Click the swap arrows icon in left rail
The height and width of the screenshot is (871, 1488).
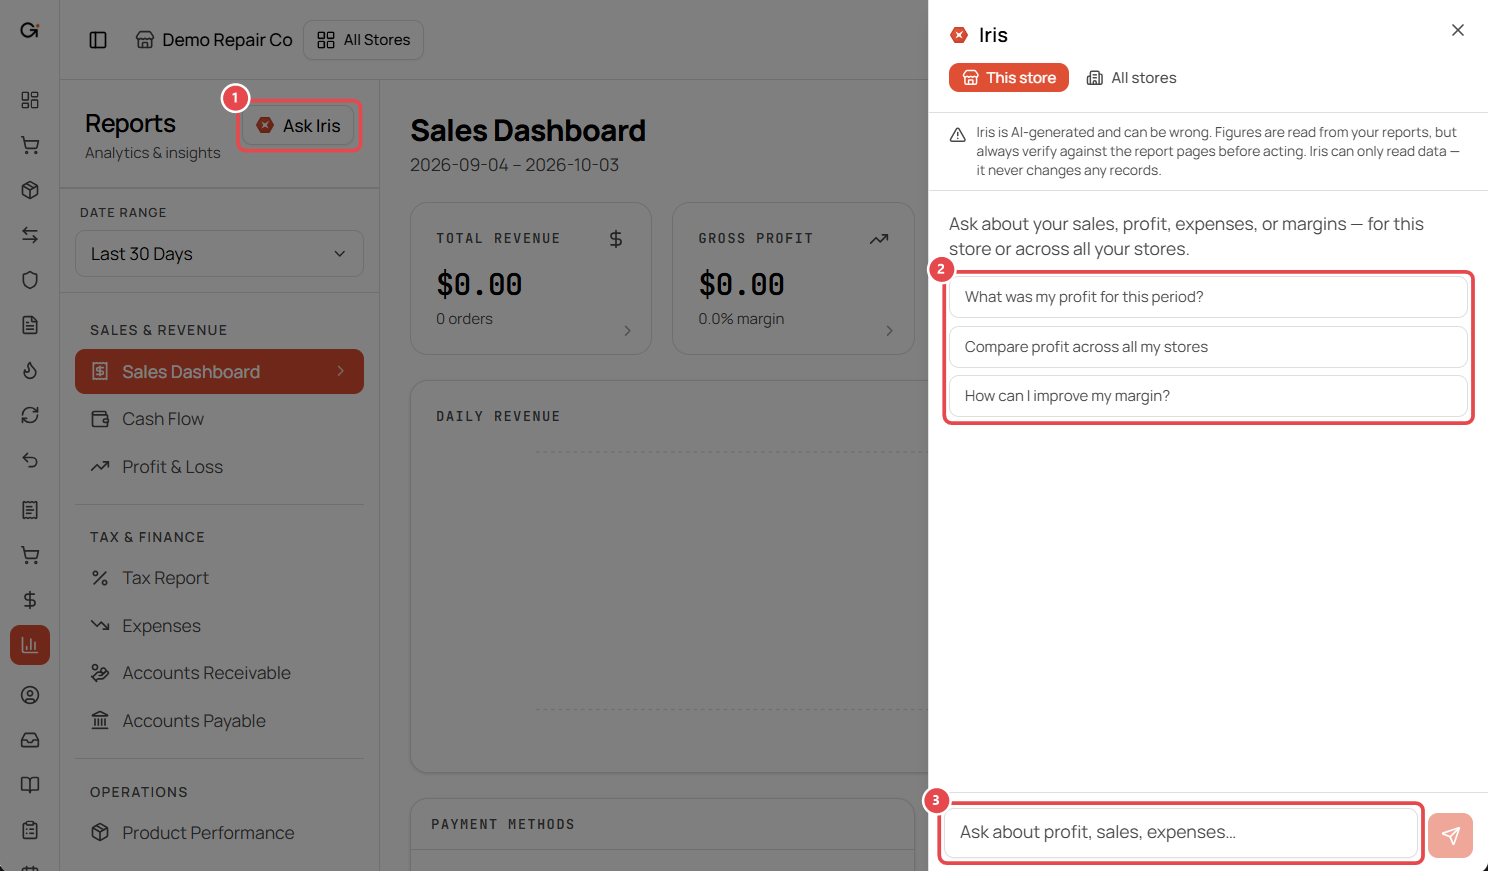coord(30,235)
